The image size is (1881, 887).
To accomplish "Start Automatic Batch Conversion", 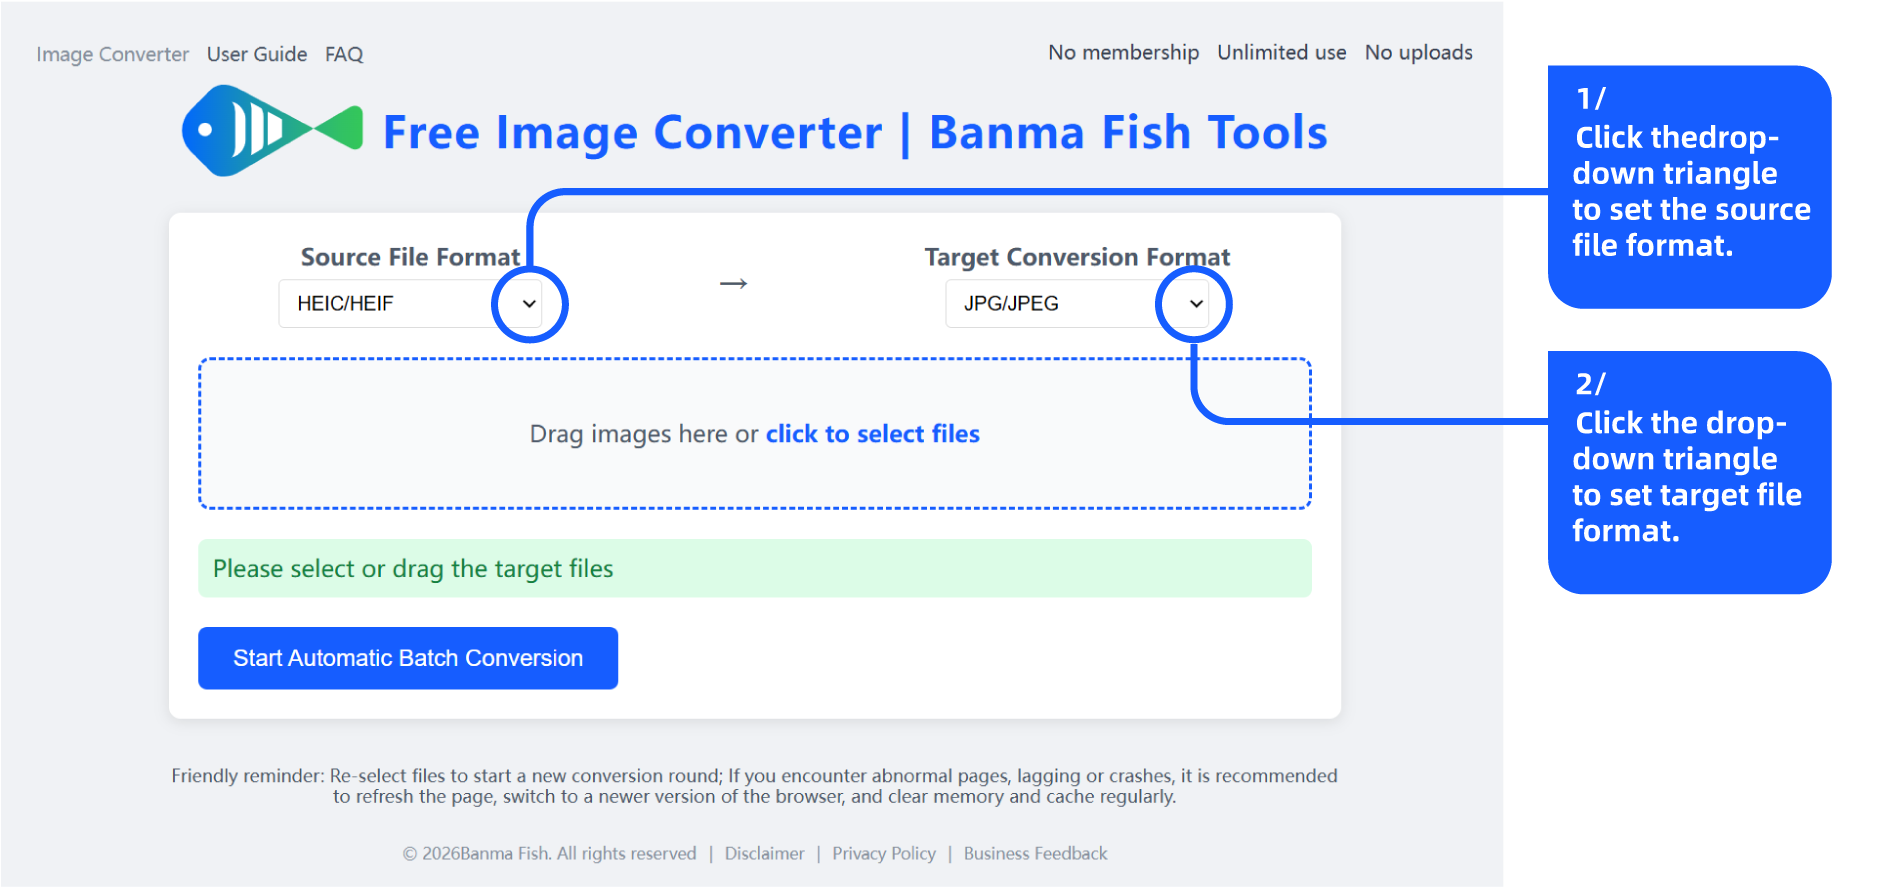I will pyautogui.click(x=408, y=658).
